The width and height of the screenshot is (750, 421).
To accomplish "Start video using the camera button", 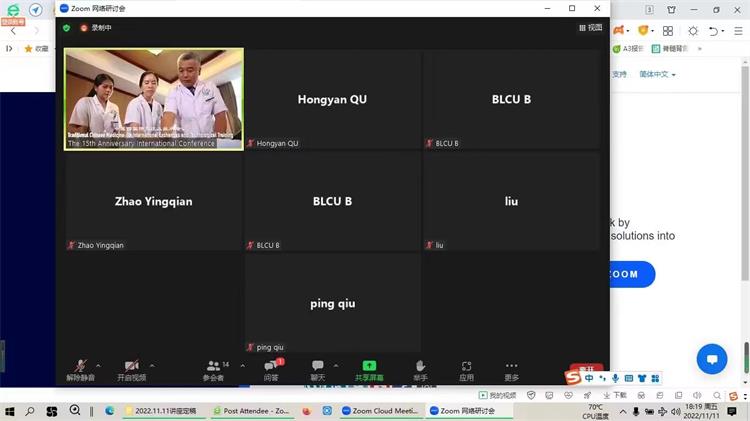I will (132, 370).
